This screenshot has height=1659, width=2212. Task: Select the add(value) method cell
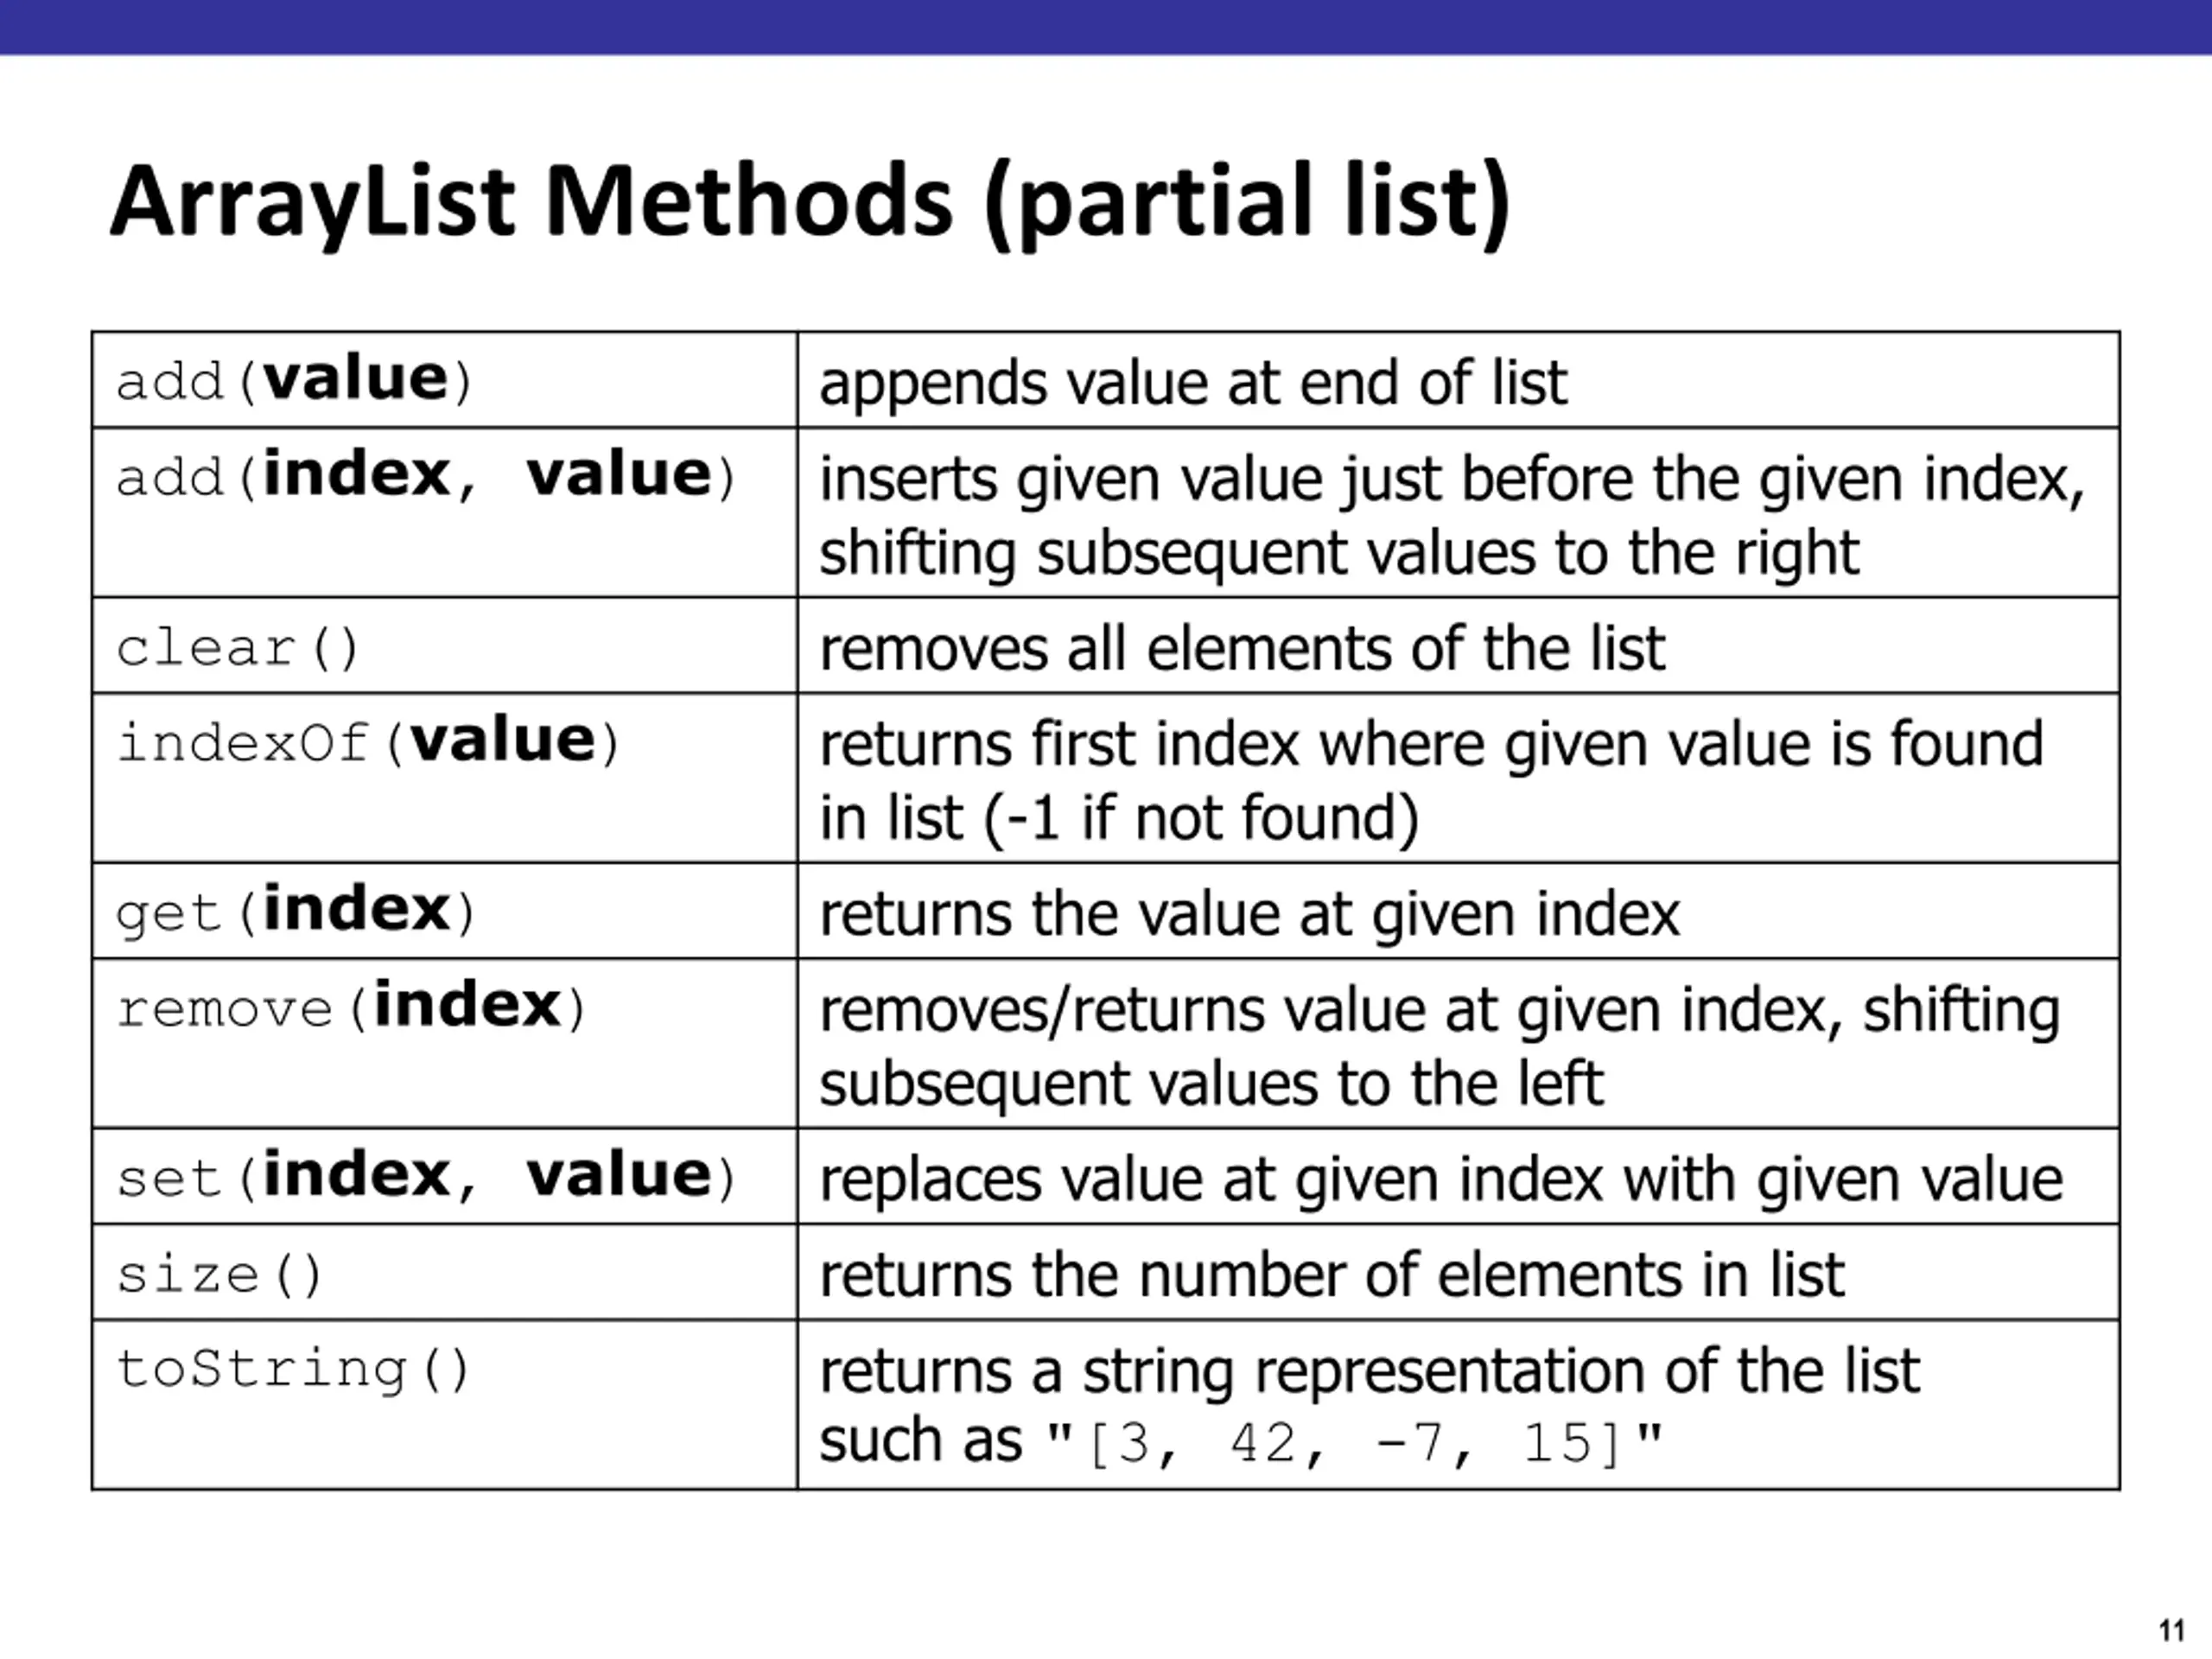coord(294,380)
